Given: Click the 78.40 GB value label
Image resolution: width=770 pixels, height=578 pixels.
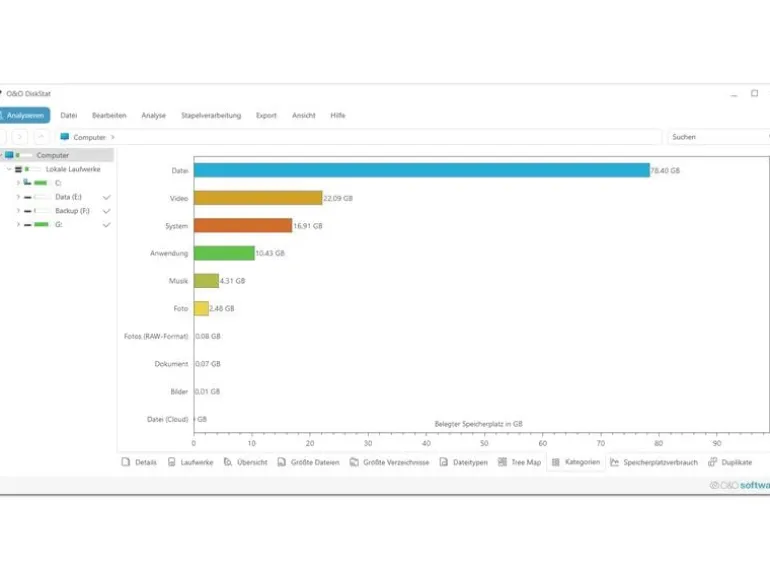Looking at the screenshot, I should [x=665, y=170].
